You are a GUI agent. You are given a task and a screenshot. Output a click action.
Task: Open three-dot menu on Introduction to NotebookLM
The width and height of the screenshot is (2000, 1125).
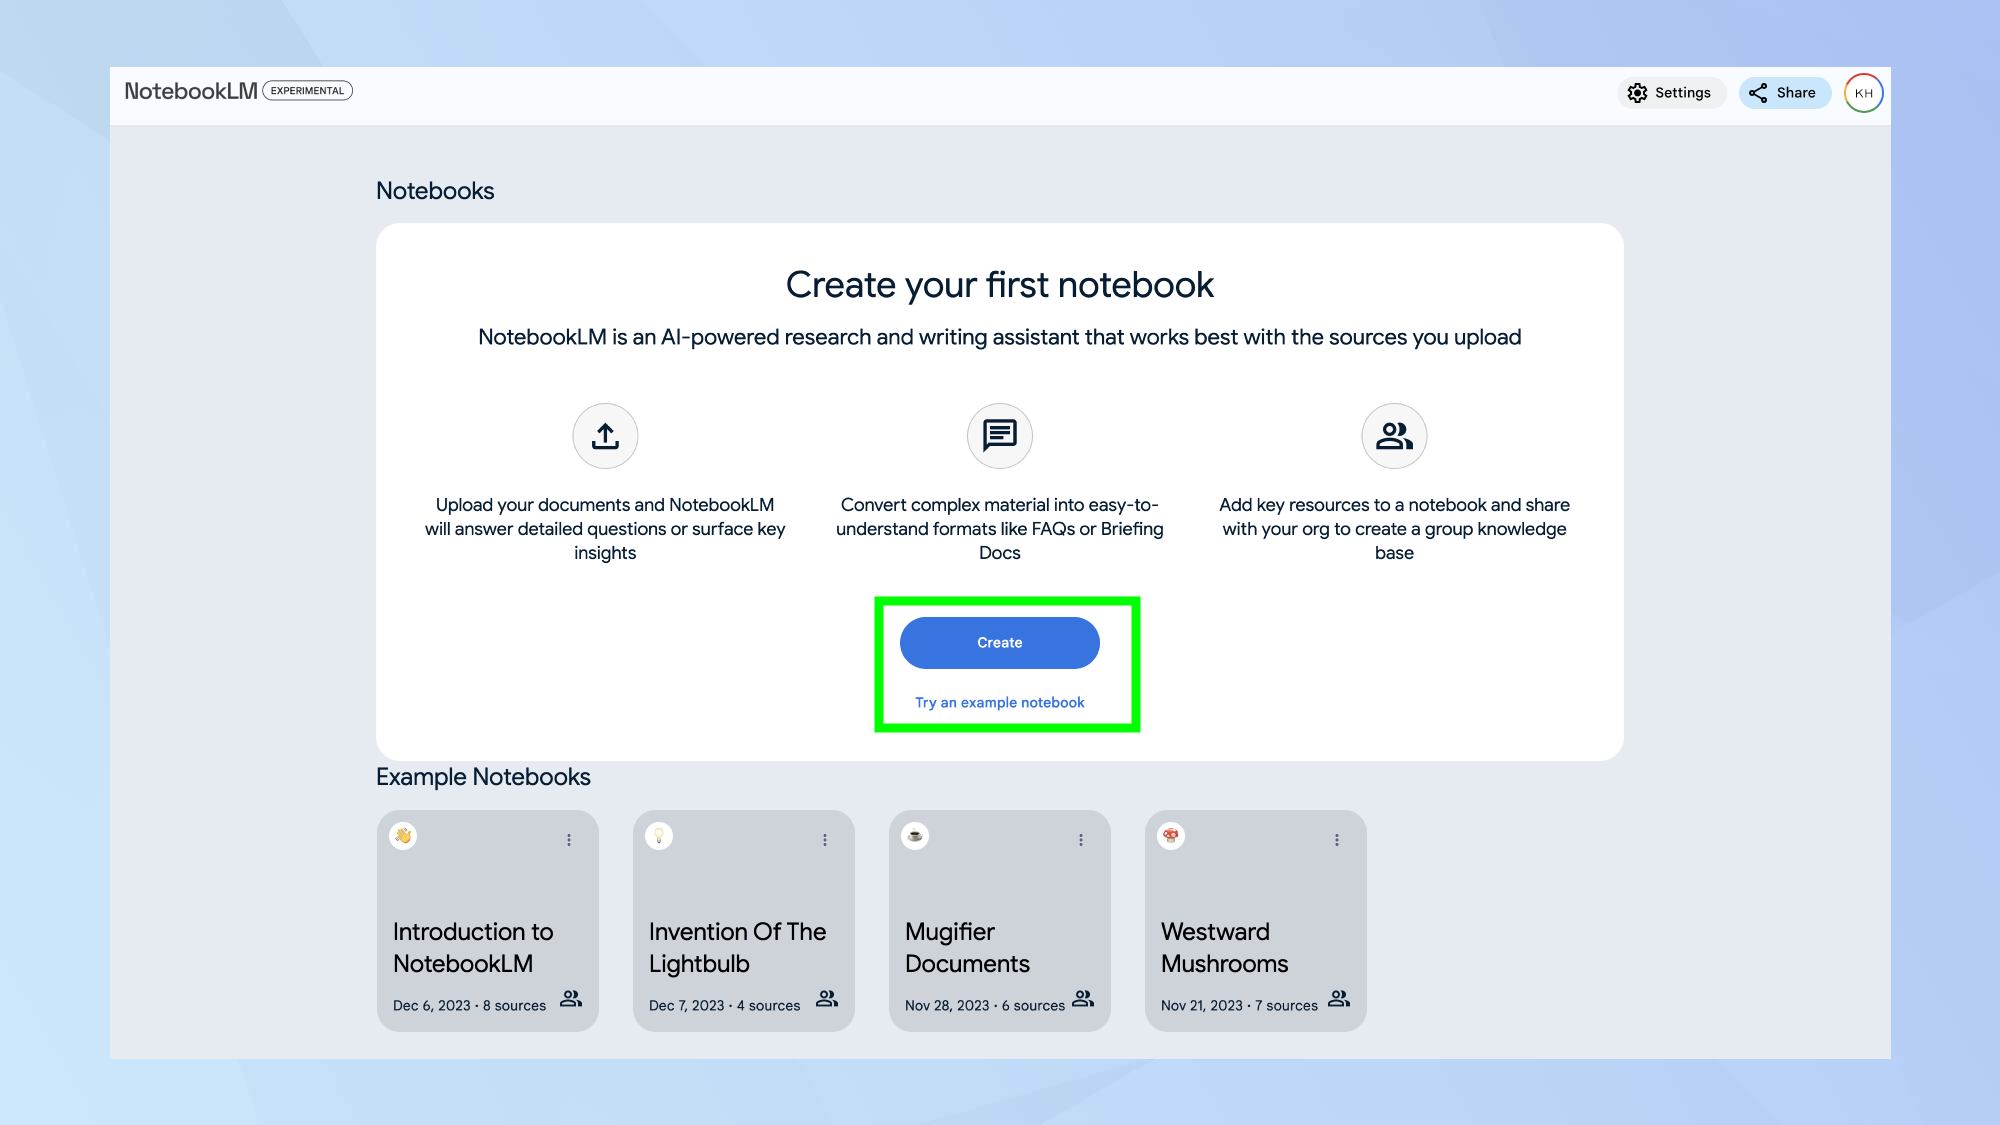click(569, 840)
